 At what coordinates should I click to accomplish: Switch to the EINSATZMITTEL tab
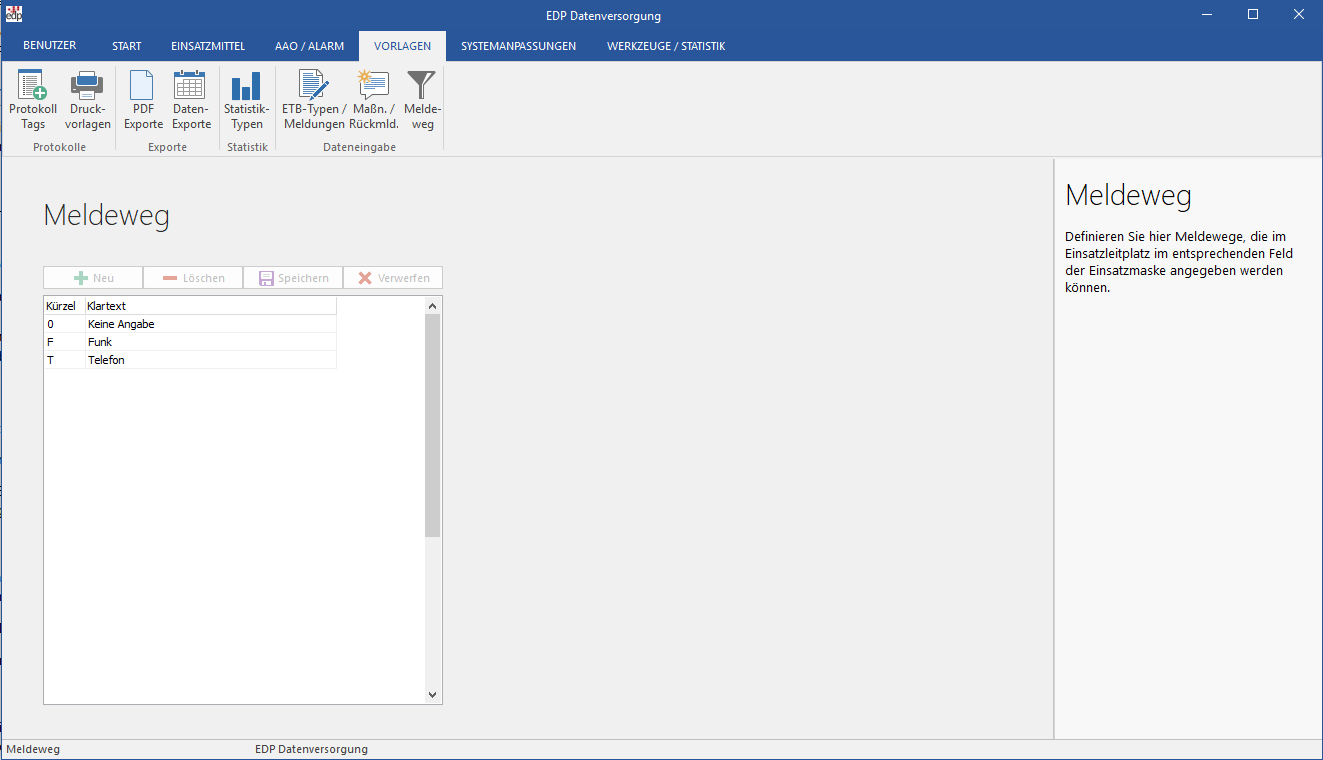(x=208, y=46)
